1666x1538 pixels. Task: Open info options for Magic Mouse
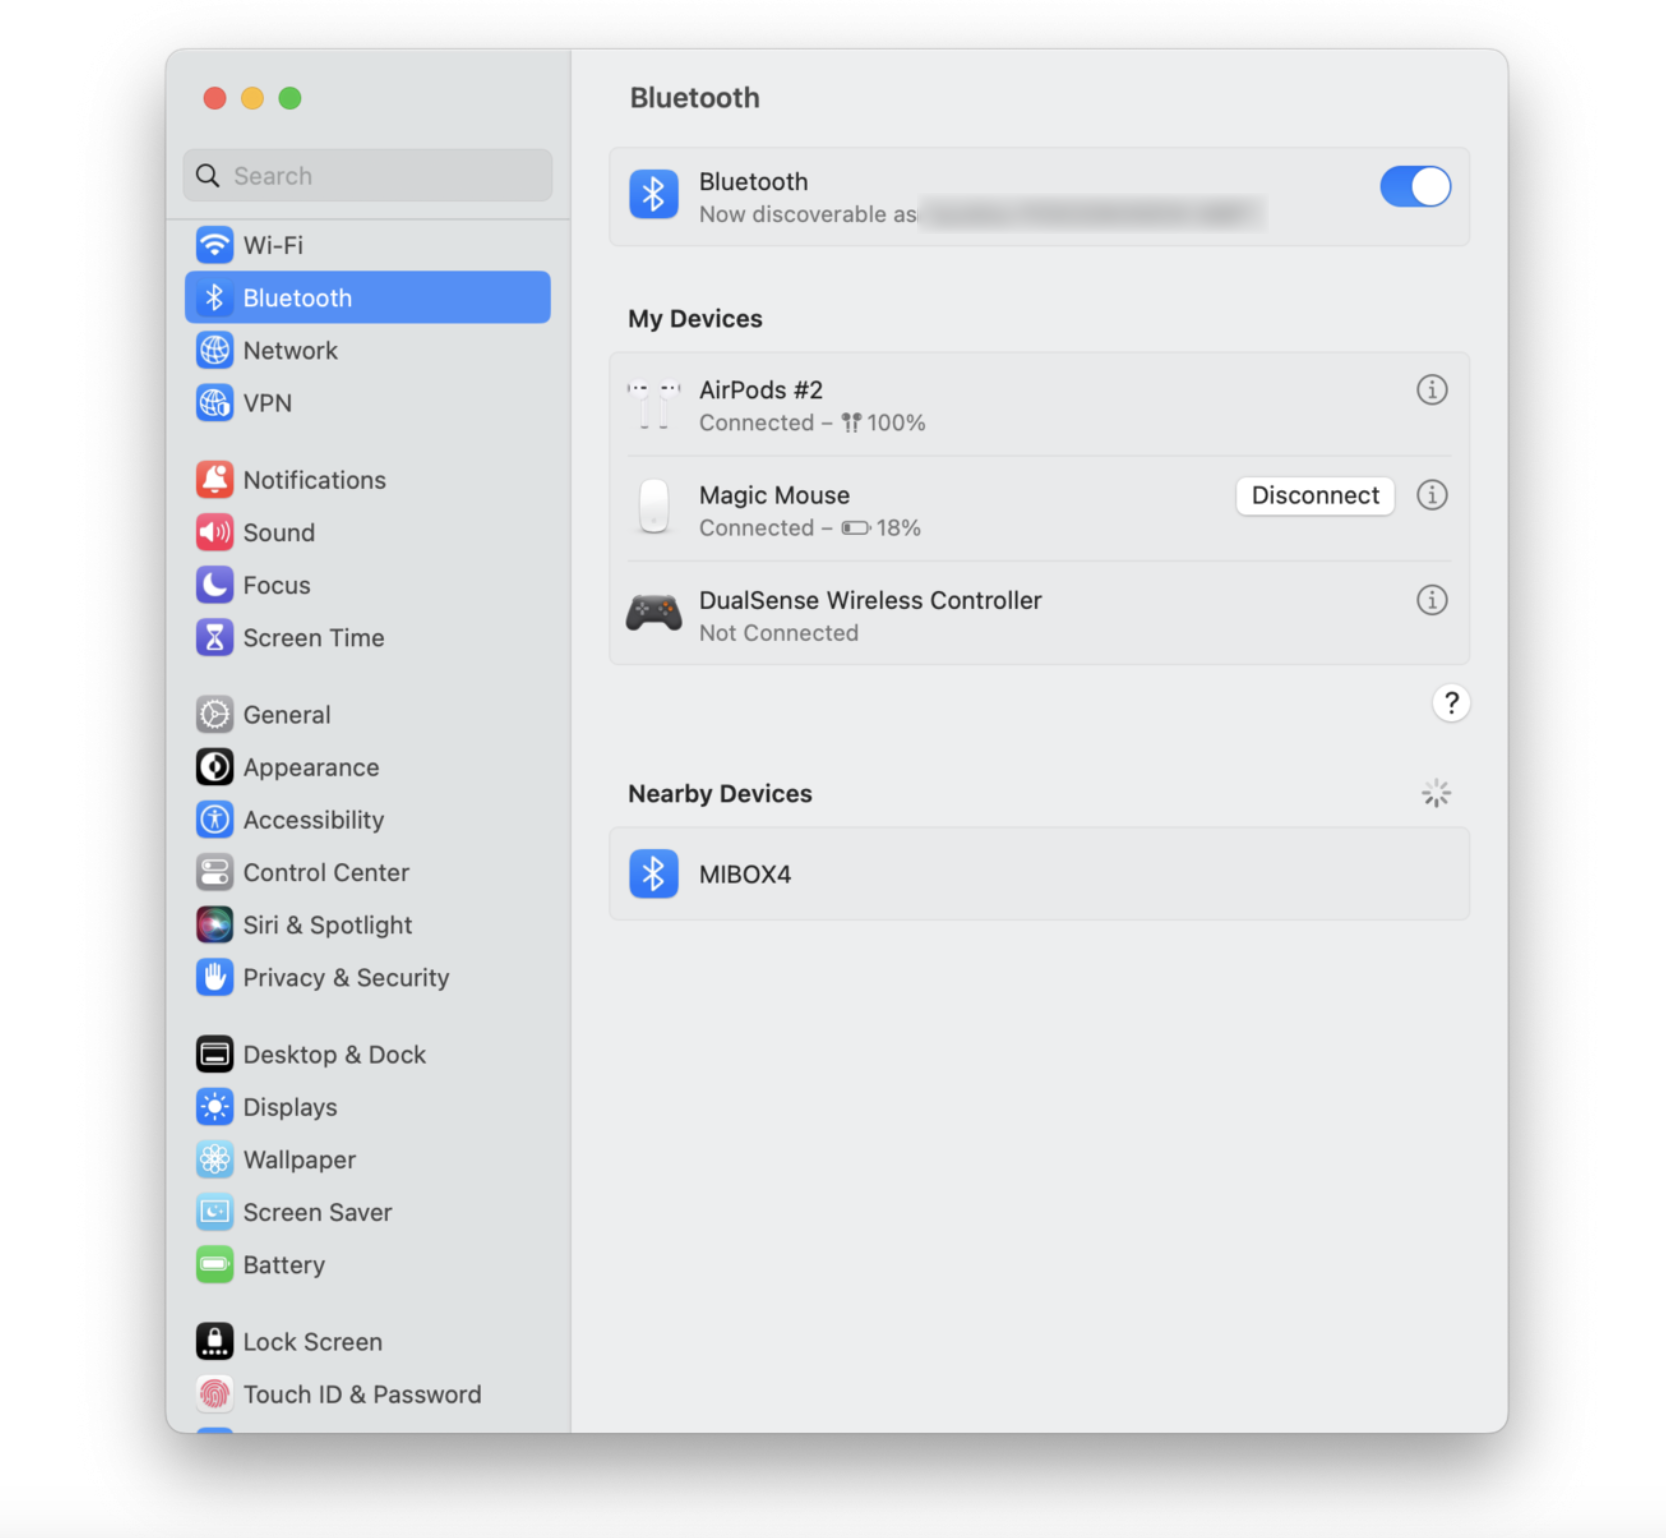tap(1432, 495)
